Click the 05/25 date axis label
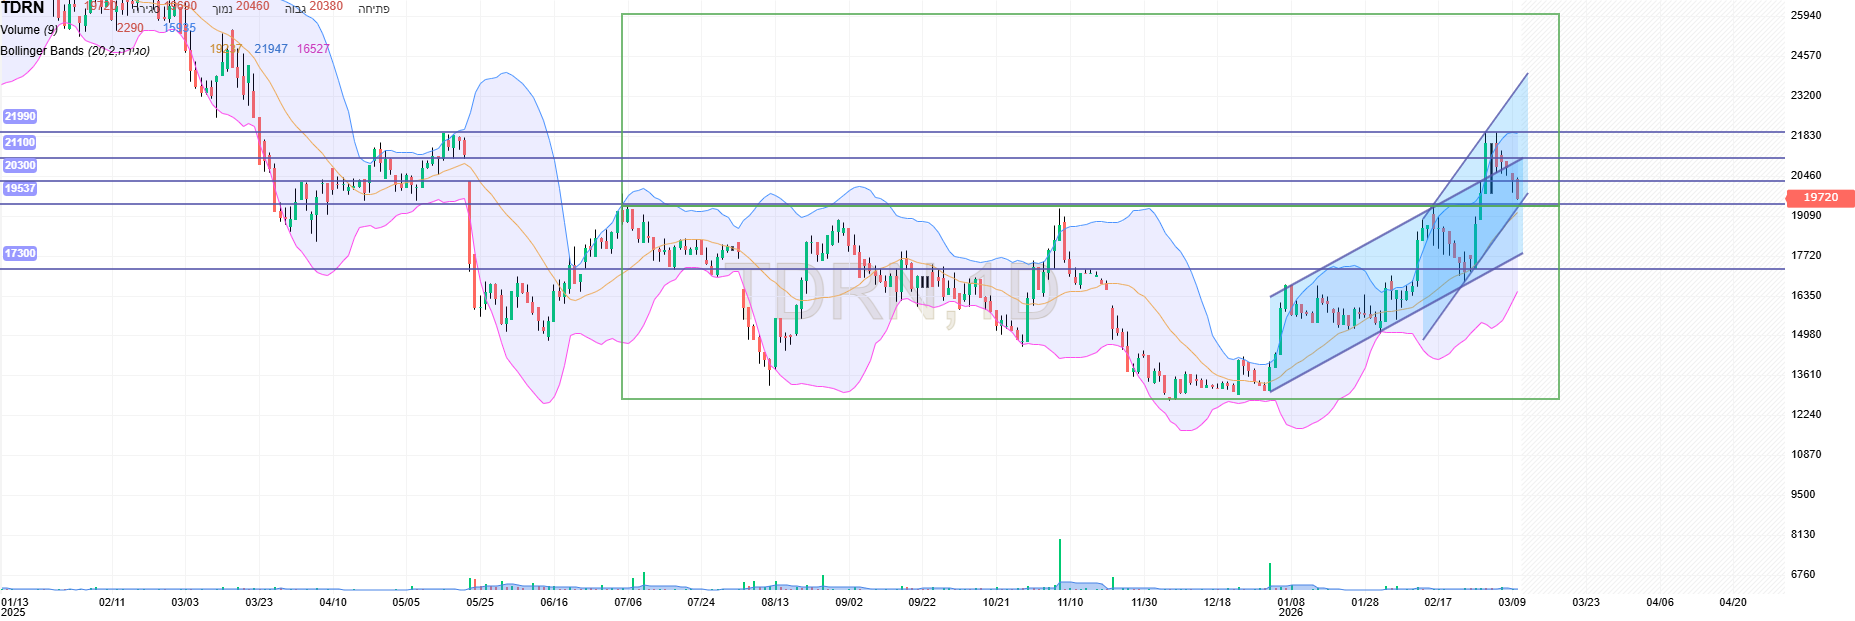The image size is (1855, 621). 480,603
